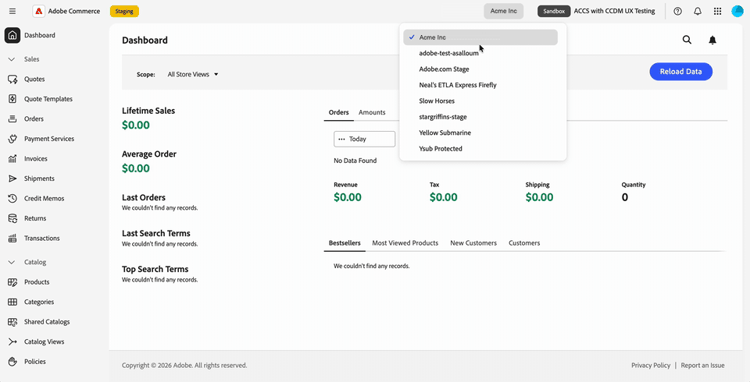Click the Revenue $0.00 value
Viewport: 750px width, 382px height.
point(348,197)
